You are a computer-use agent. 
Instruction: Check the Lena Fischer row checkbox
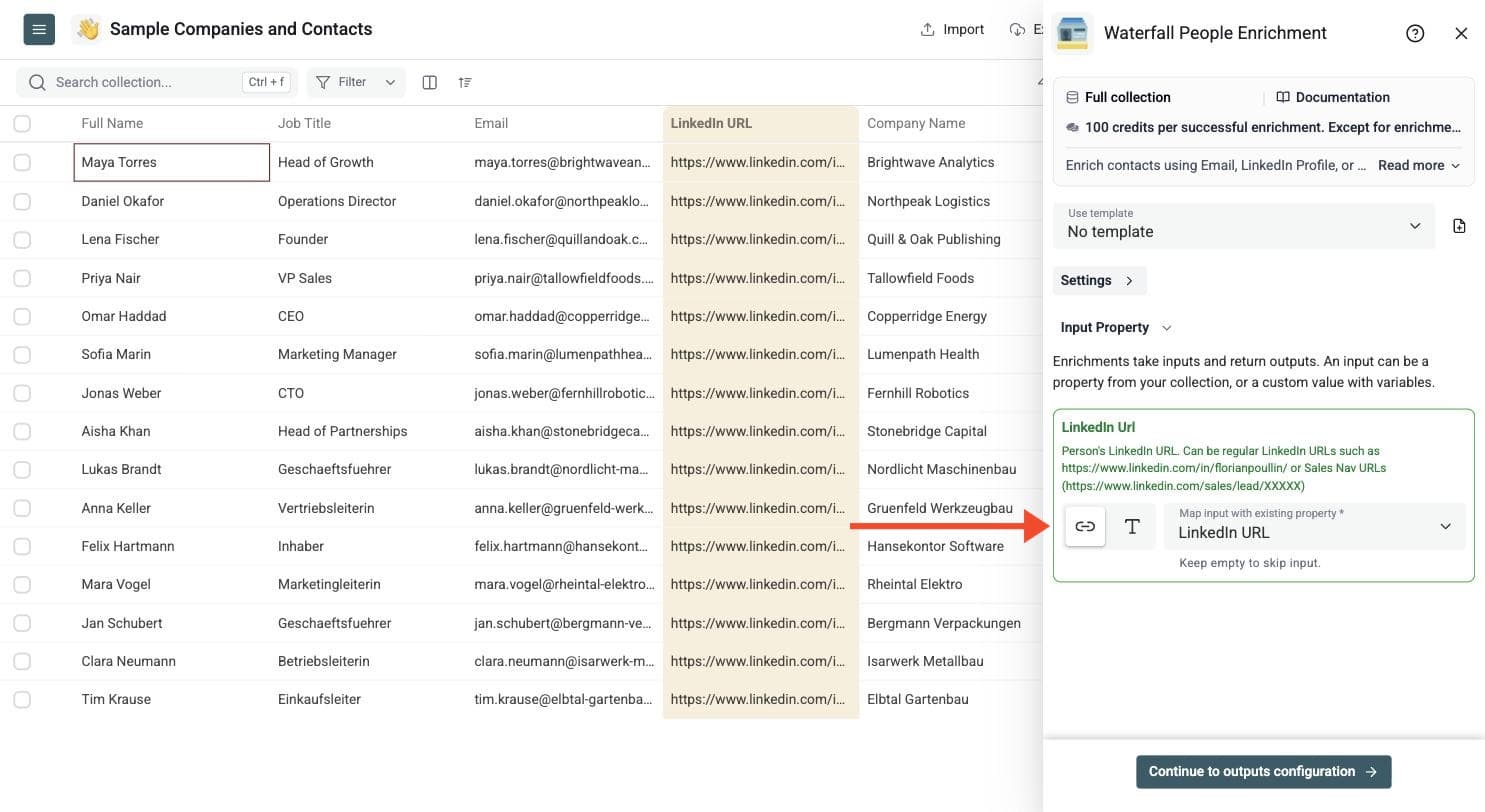pyautogui.click(x=22, y=239)
